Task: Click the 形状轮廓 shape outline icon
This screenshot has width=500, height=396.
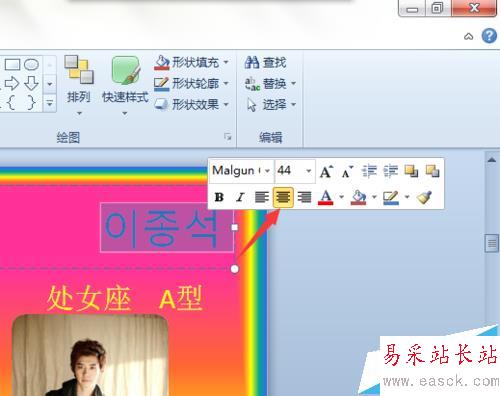Action: (162, 84)
